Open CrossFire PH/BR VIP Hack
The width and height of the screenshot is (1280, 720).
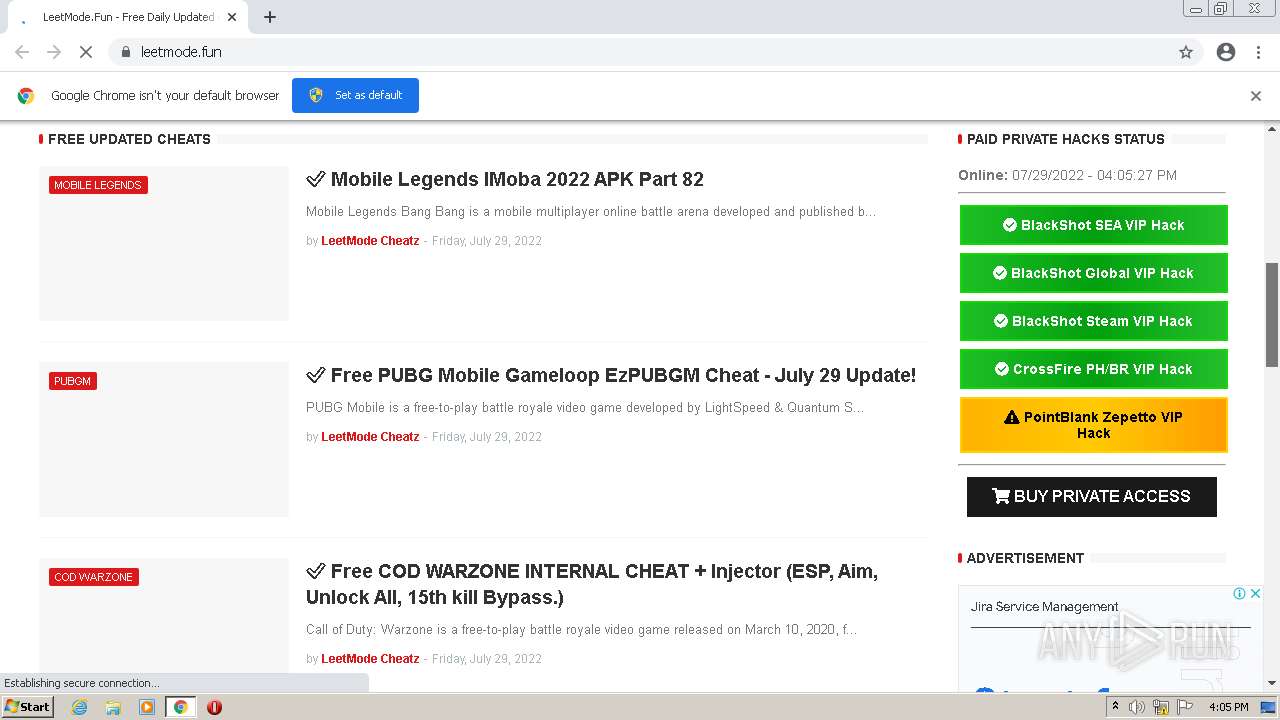pos(1093,369)
